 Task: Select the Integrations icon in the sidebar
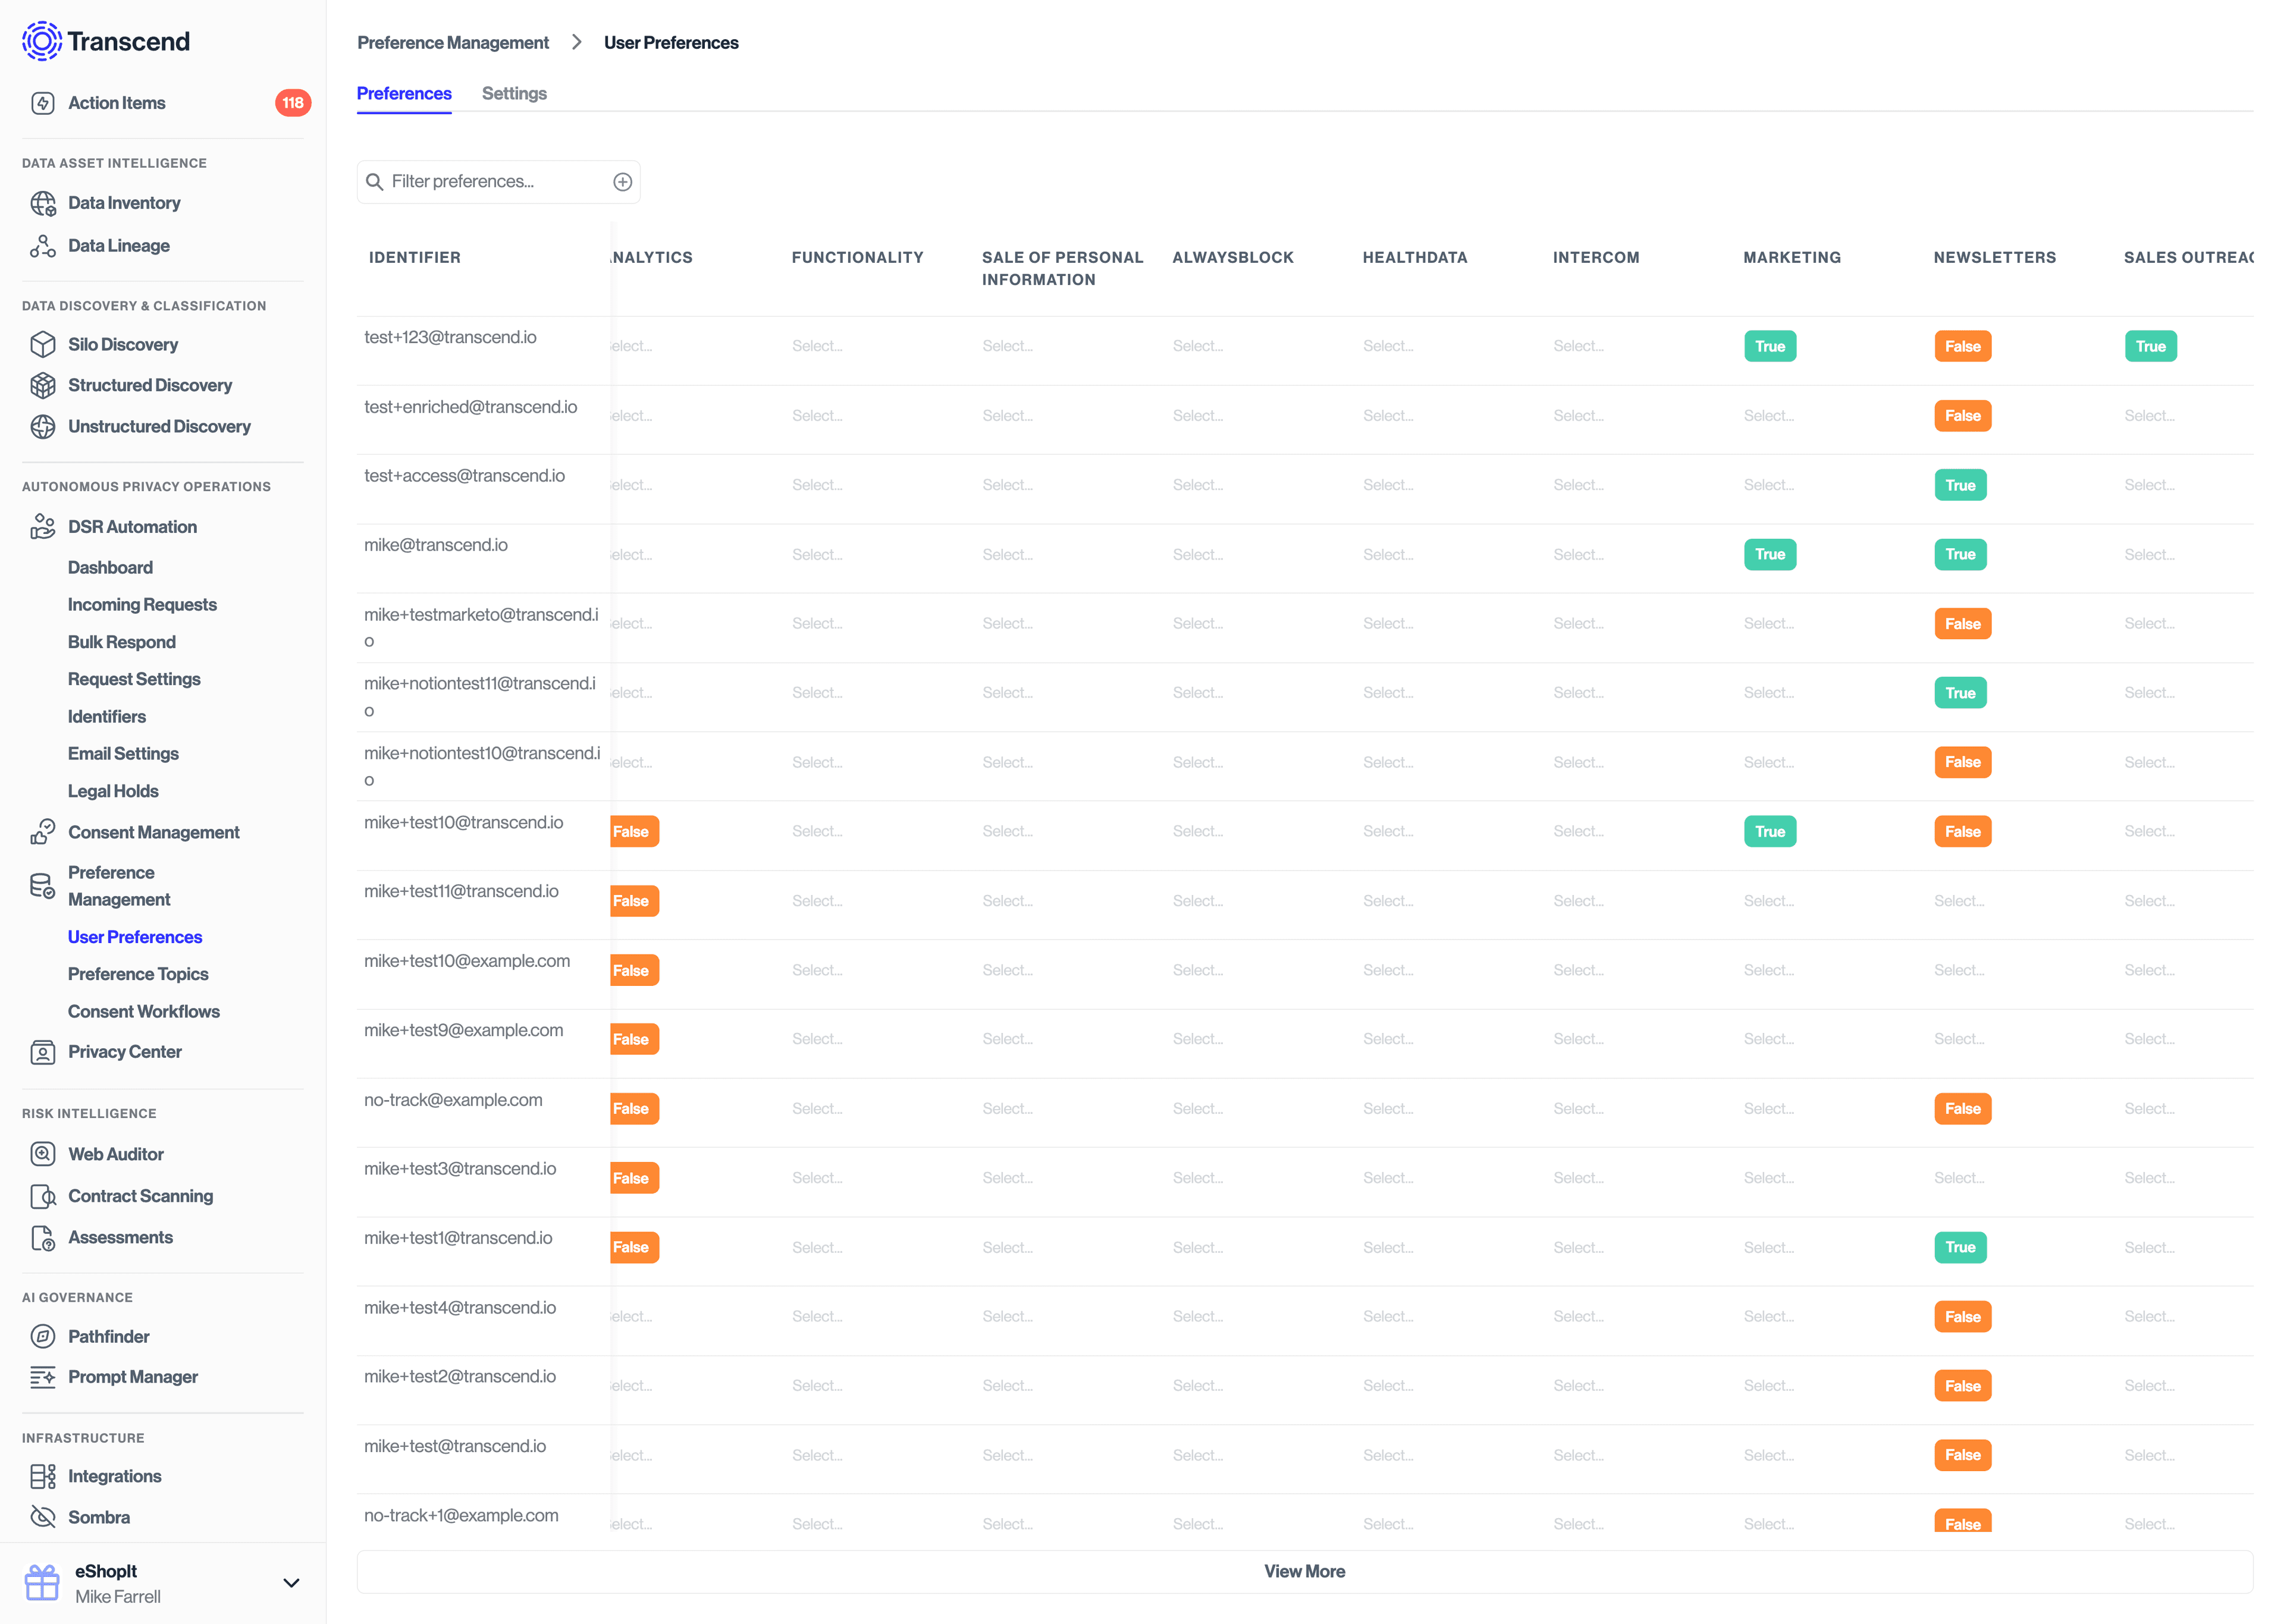[x=43, y=1475]
